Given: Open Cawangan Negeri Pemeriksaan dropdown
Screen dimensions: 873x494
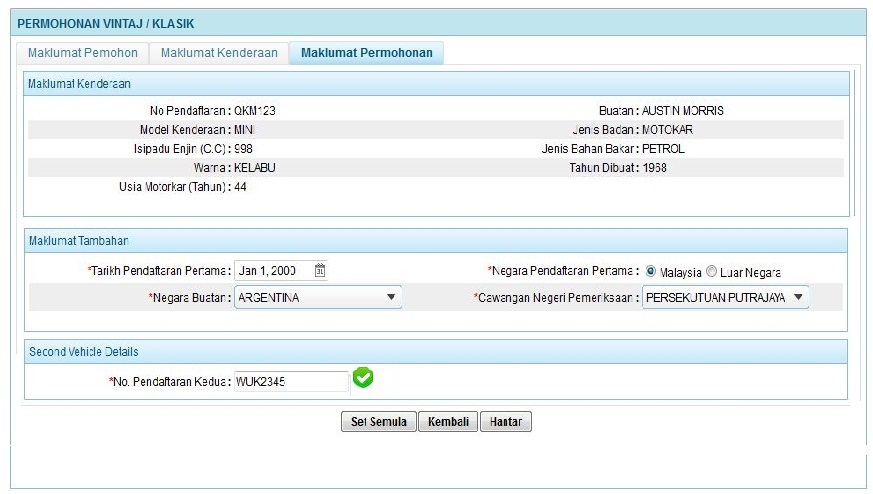Looking at the screenshot, I should point(725,297).
